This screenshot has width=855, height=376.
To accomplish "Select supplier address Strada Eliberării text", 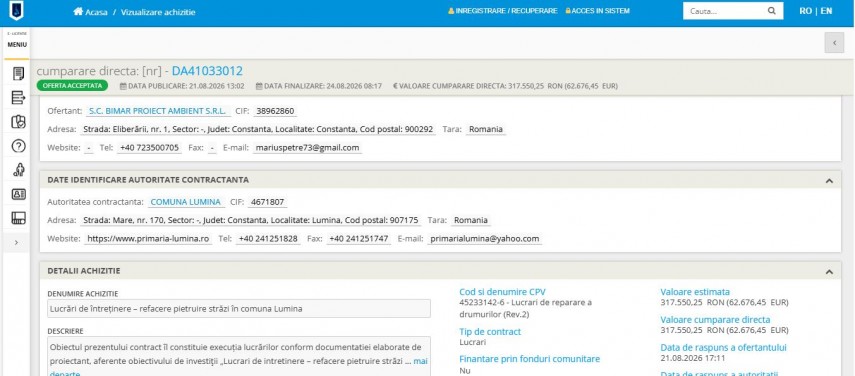I will coord(258,130).
